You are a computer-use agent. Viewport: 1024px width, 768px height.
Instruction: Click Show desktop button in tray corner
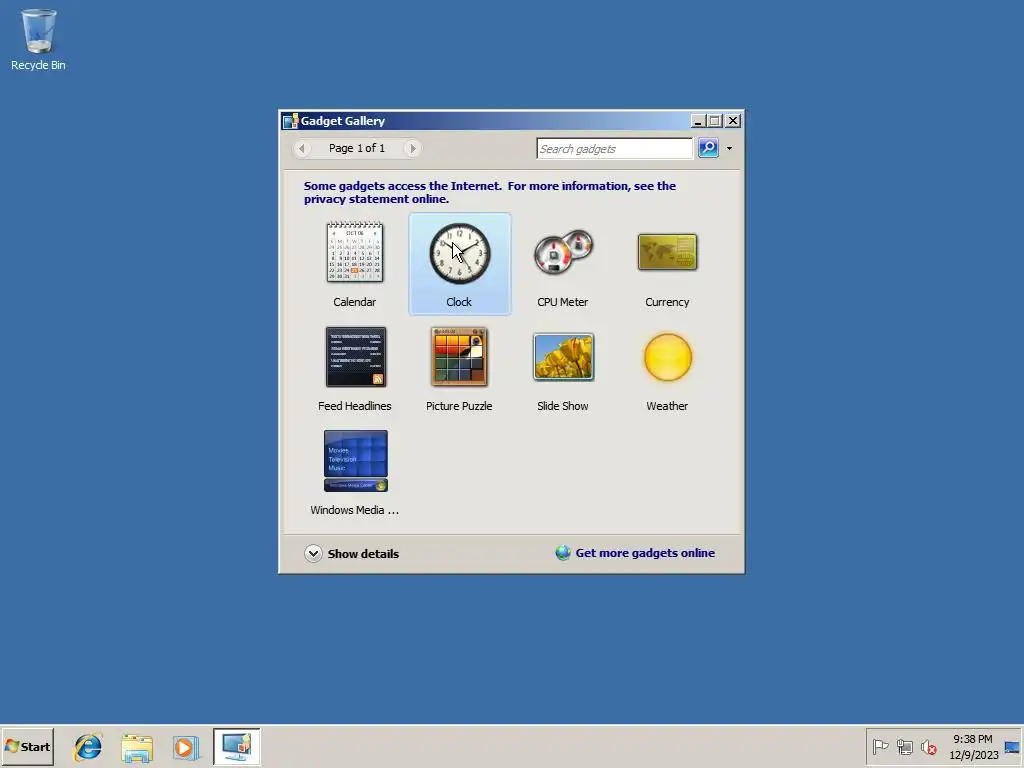click(x=1012, y=746)
